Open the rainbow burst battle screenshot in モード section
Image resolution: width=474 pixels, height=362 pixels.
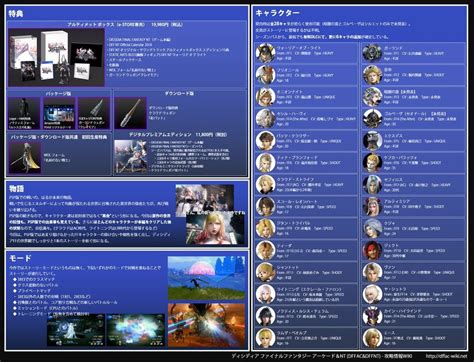click(x=135, y=330)
